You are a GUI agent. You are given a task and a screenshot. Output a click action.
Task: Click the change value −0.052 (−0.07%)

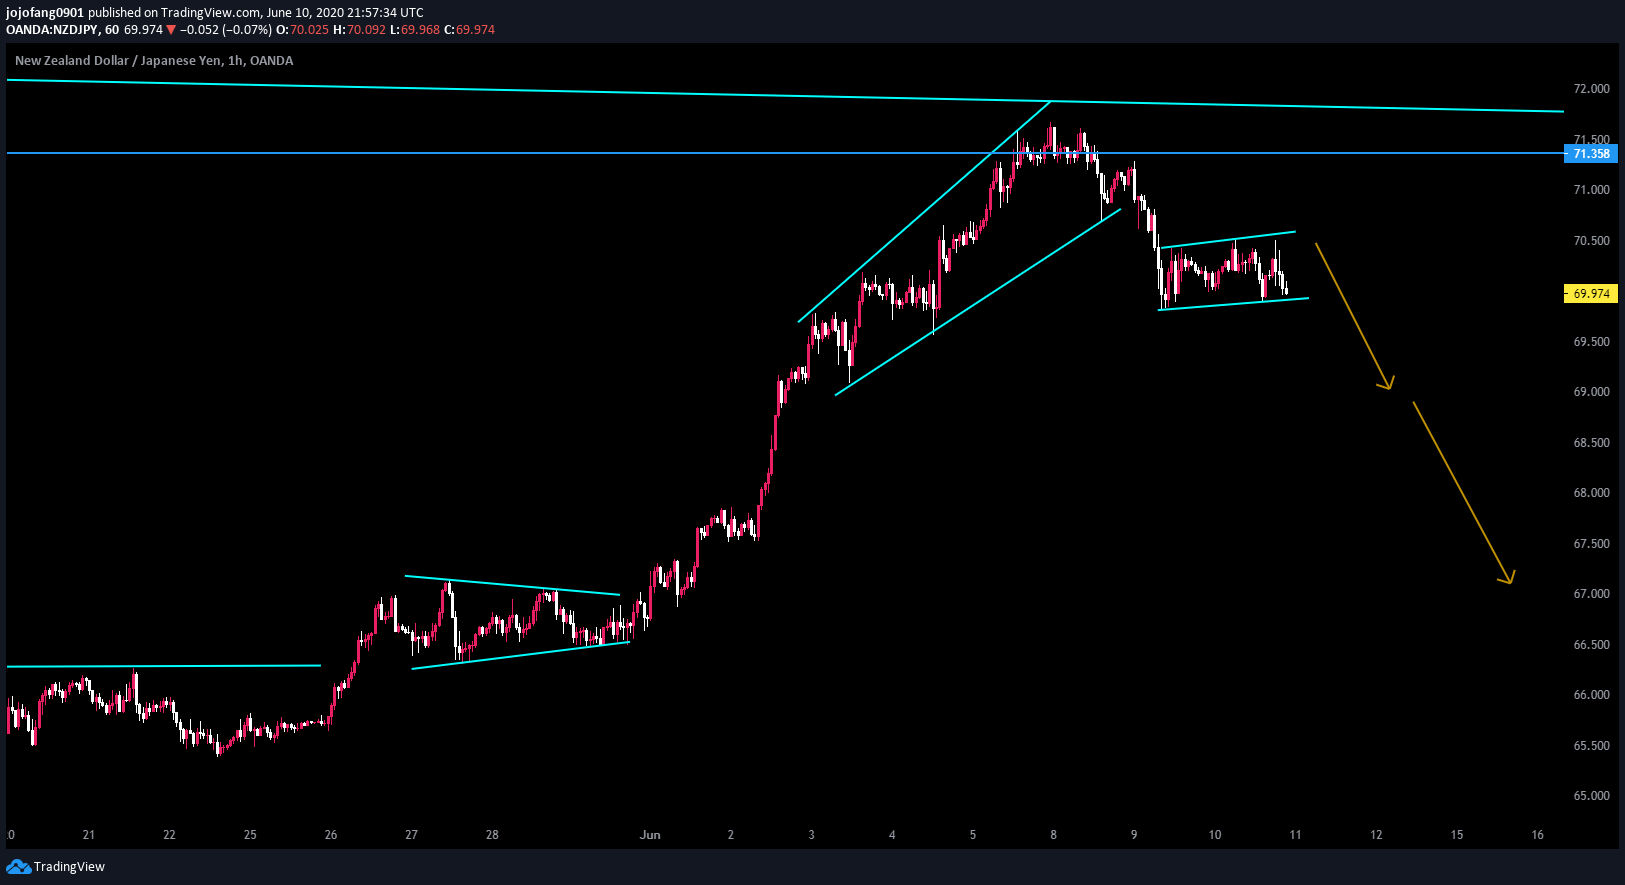(225, 30)
